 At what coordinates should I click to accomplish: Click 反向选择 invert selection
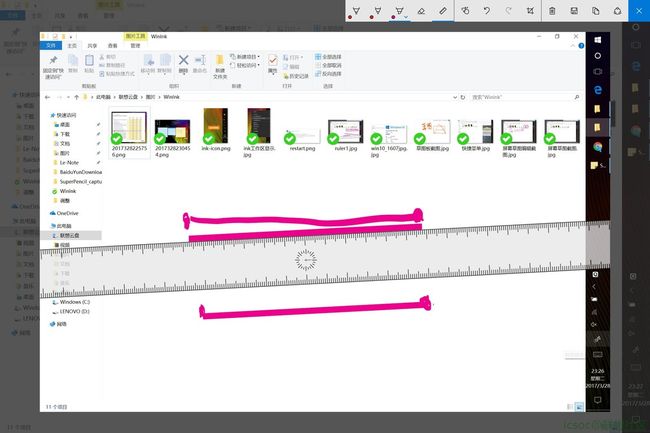click(328, 74)
